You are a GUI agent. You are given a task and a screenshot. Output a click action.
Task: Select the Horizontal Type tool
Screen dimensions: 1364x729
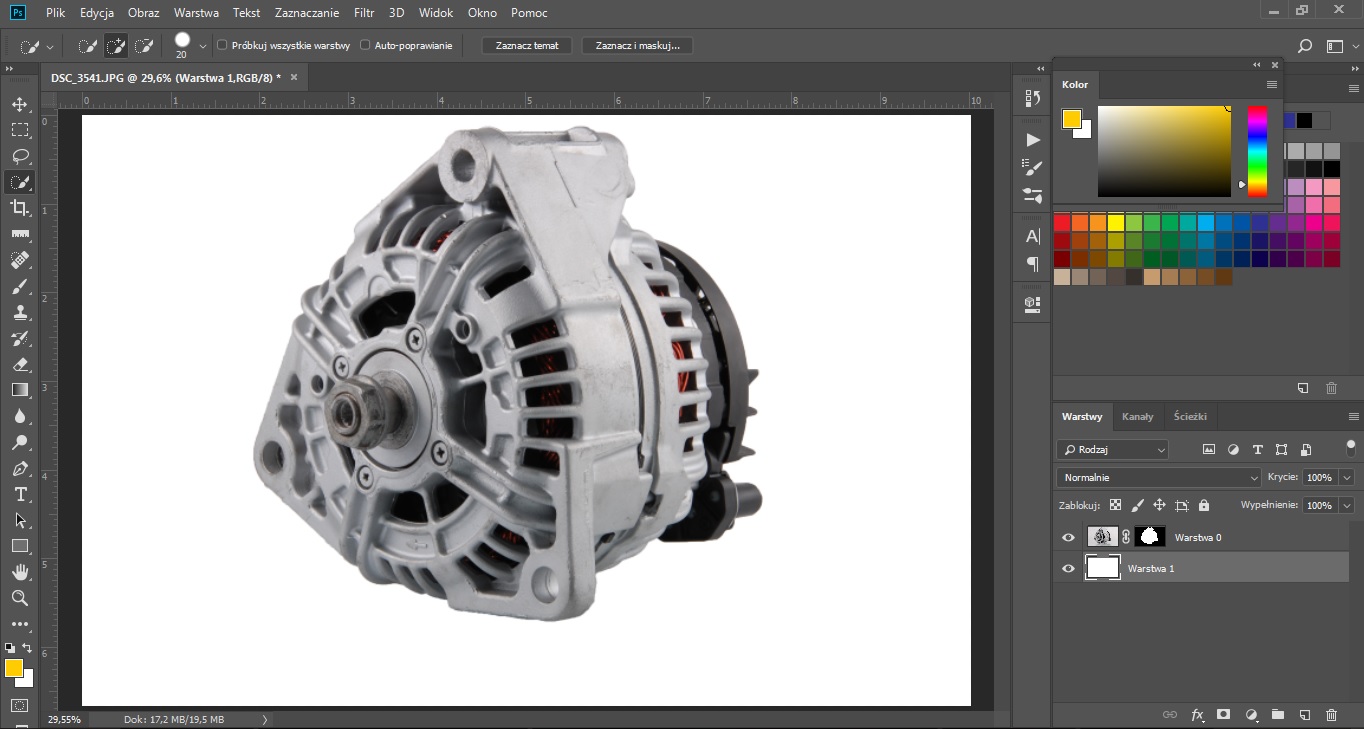pyautogui.click(x=20, y=494)
